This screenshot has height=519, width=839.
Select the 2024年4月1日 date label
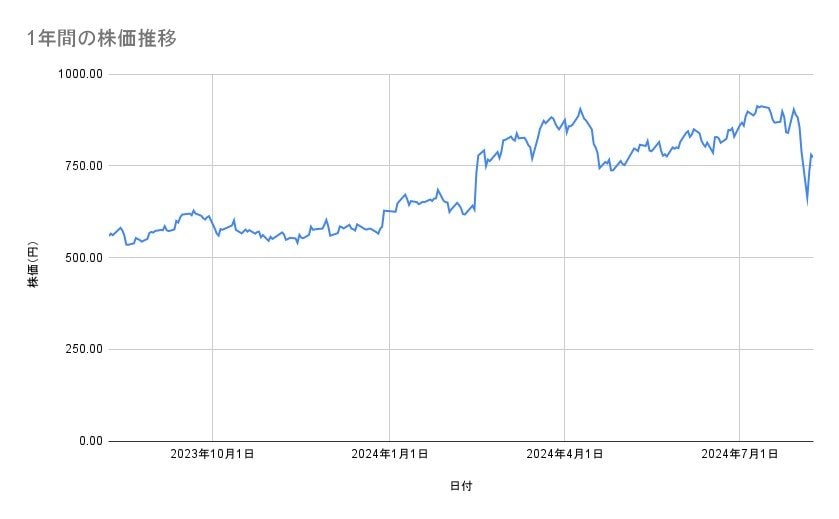point(564,455)
